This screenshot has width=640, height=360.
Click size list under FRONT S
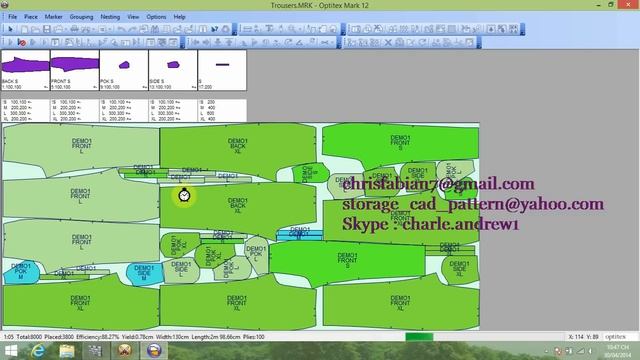click(75, 110)
